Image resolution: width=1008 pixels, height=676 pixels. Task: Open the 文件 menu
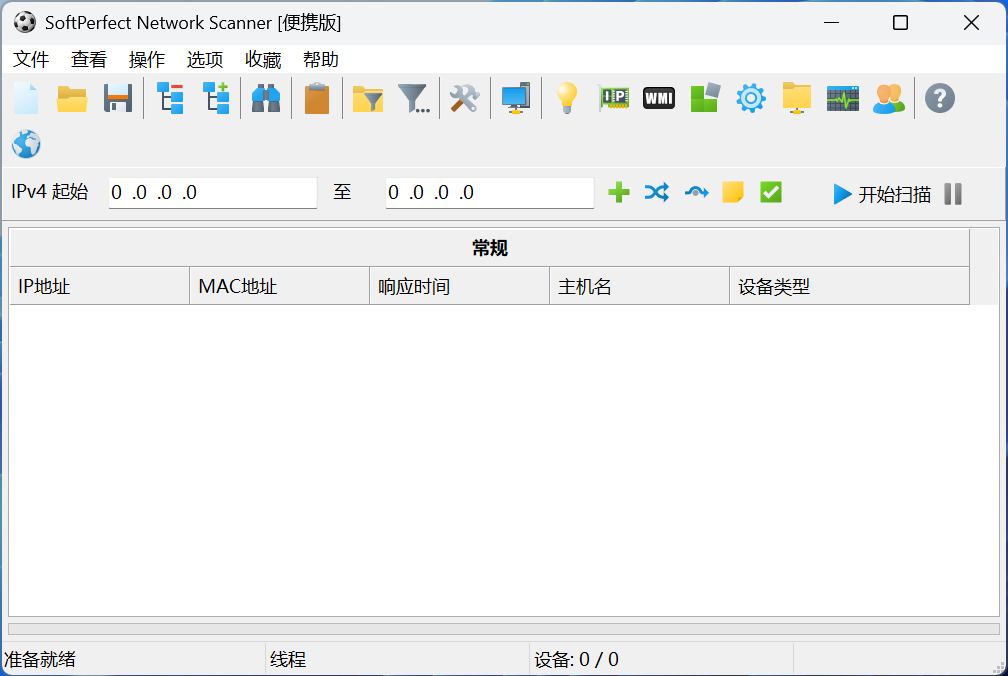[x=31, y=59]
